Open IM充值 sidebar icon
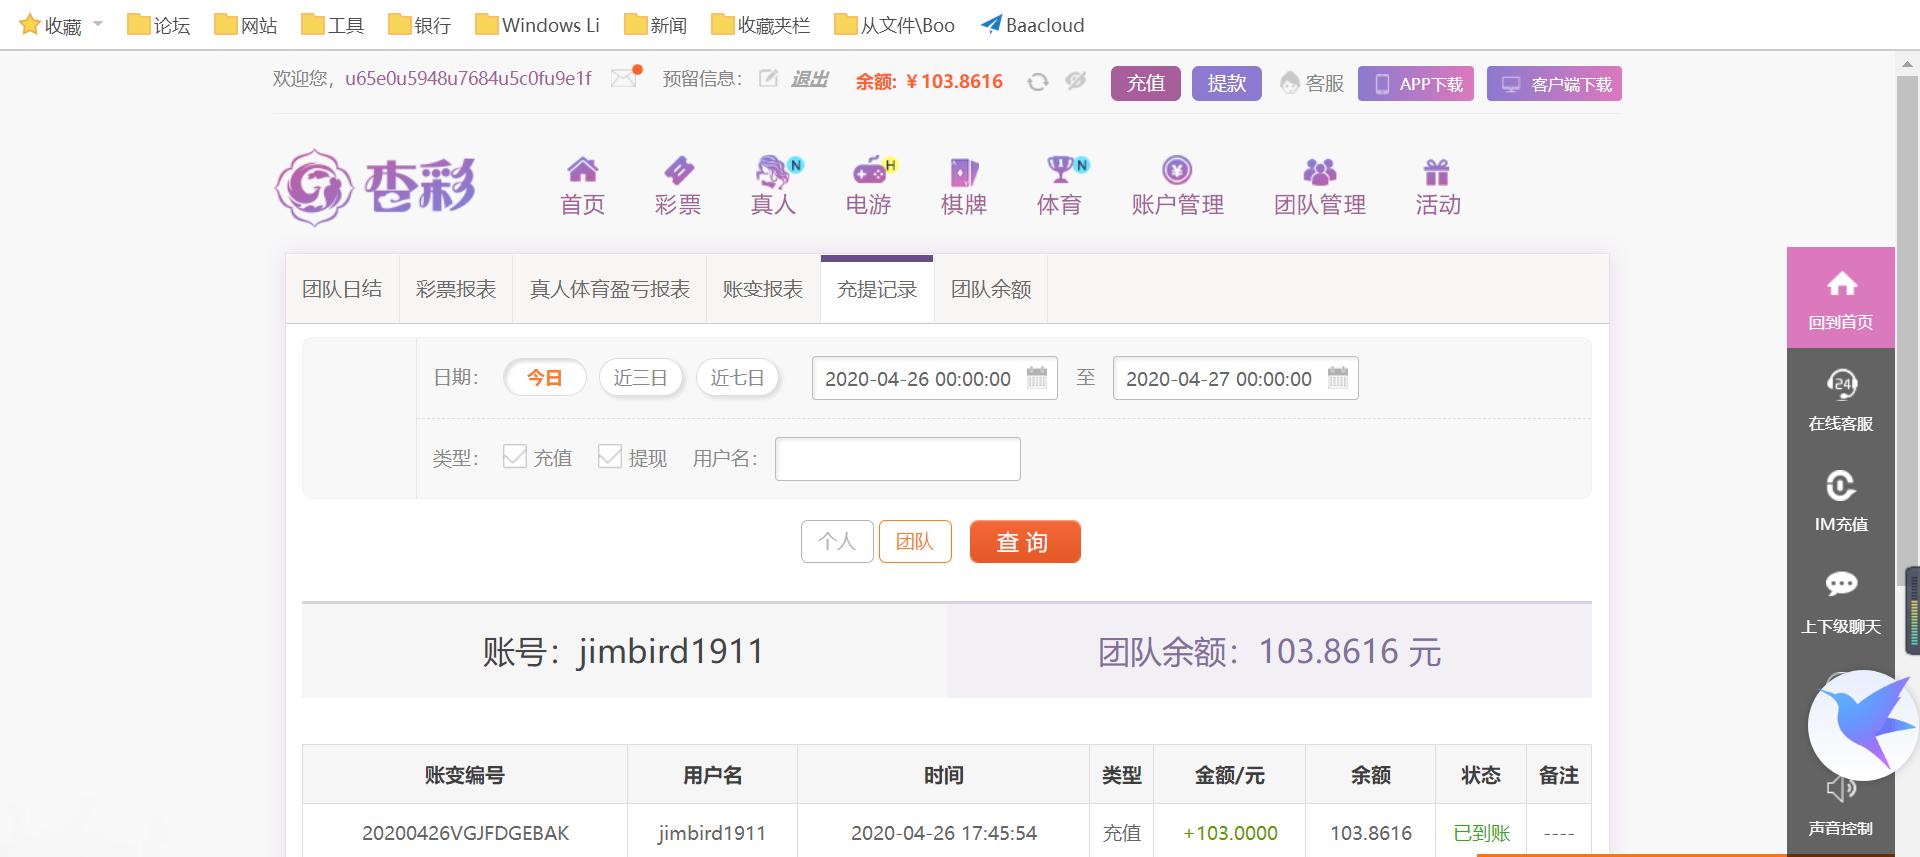Viewport: 1920px width, 857px height. [1841, 500]
